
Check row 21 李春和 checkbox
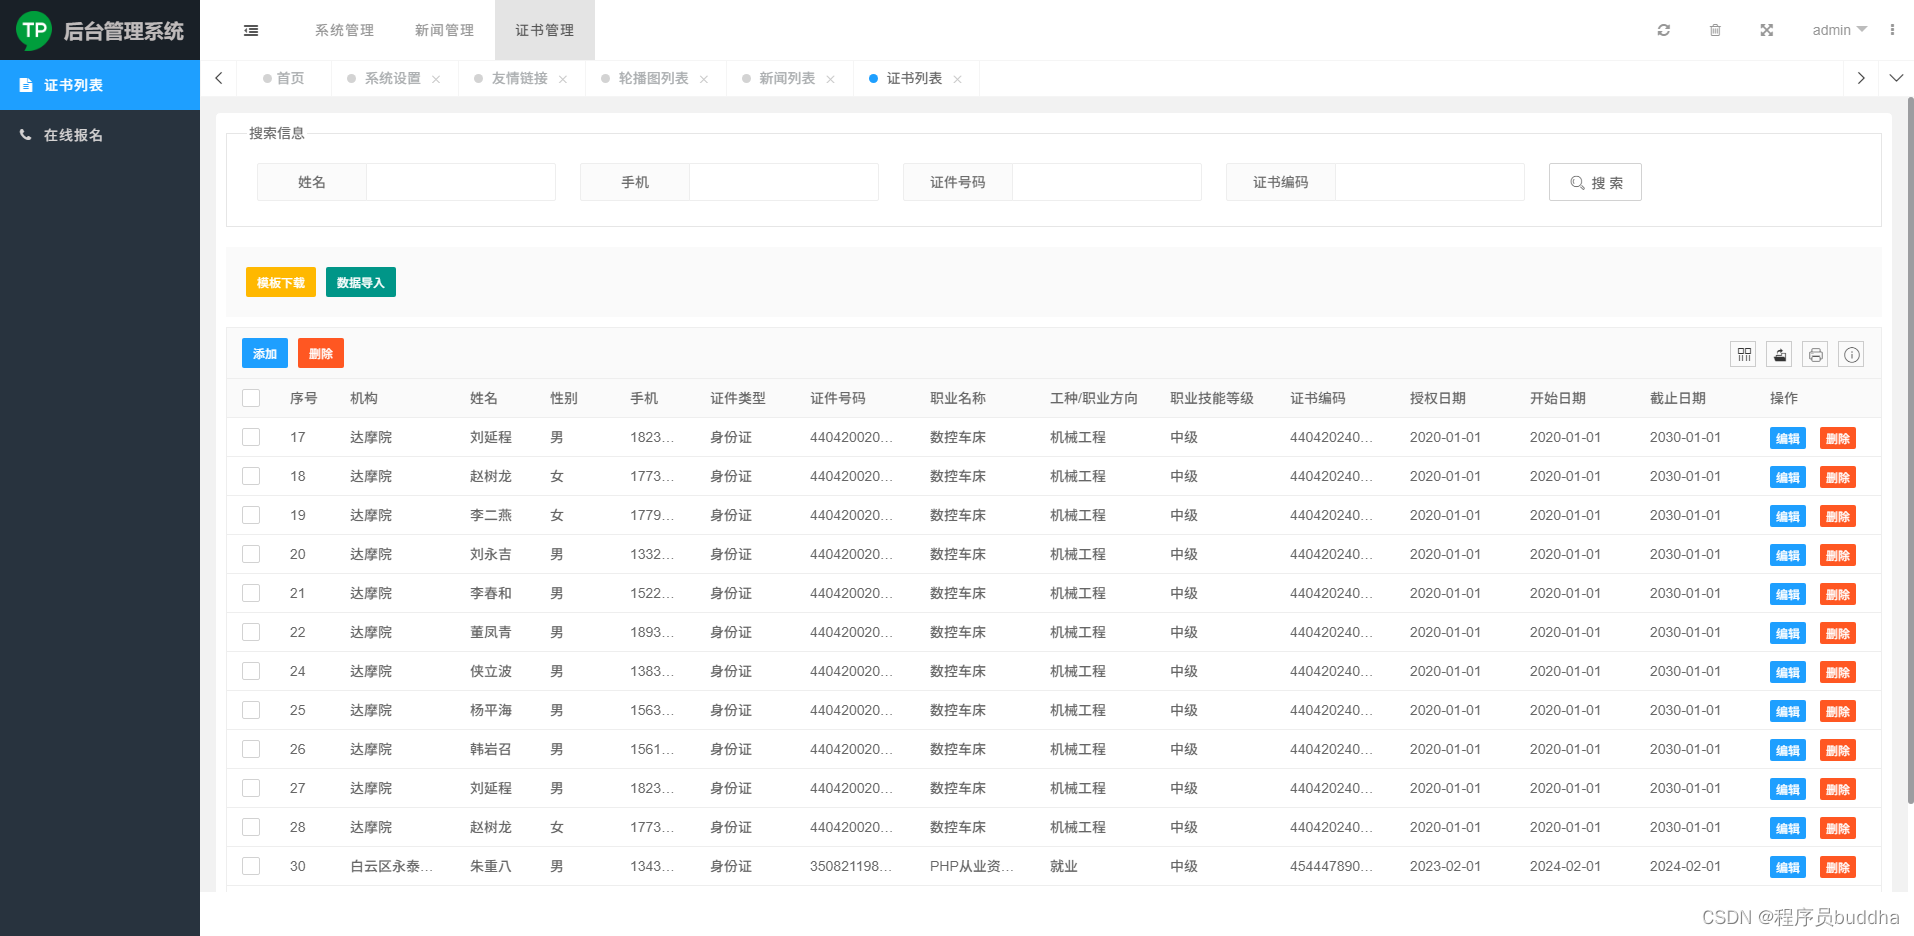tap(251, 593)
